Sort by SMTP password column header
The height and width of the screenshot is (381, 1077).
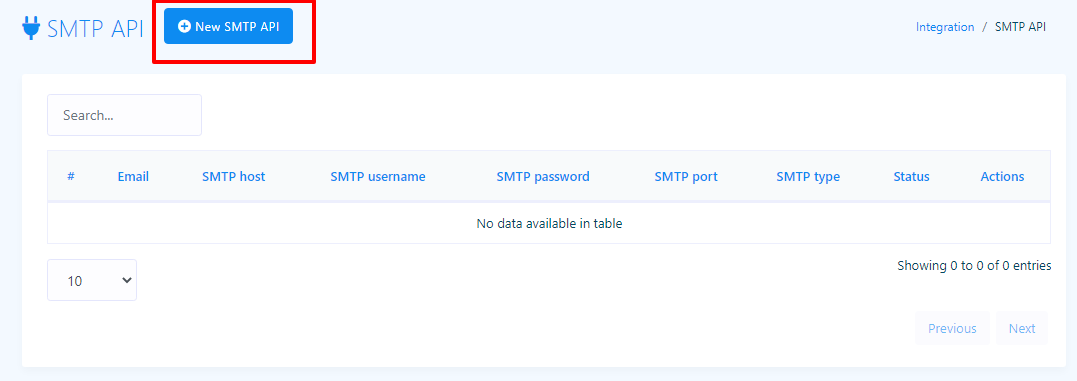pyautogui.click(x=543, y=176)
